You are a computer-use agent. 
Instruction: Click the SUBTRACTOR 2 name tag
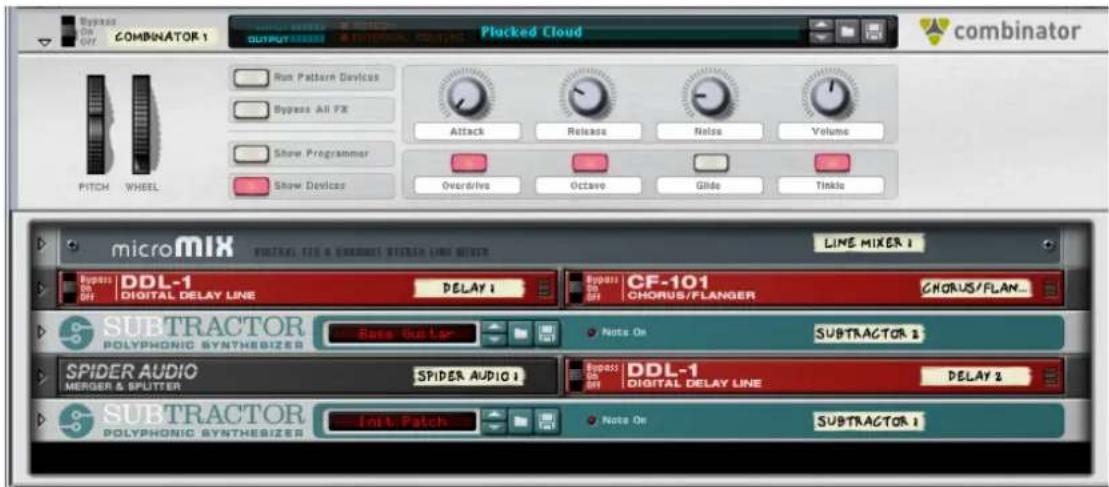coord(869,334)
